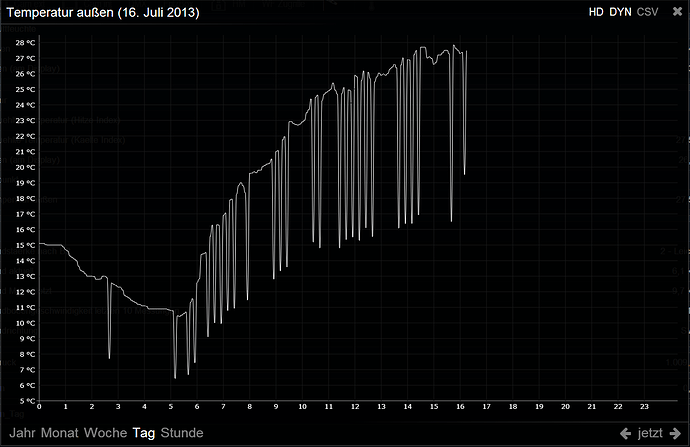Screen dimensions: 690x447
Task: Click the 20 °C axis label
Action: point(25,167)
